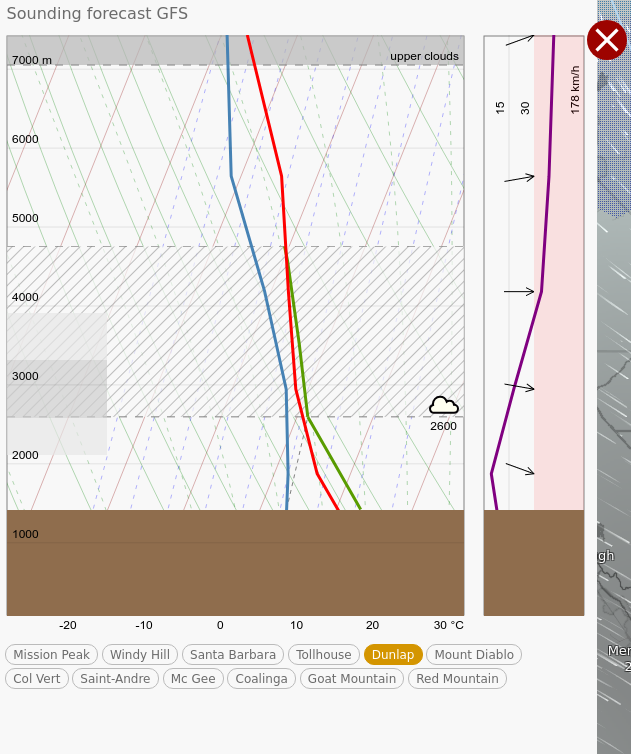Click the '1000' altitude label

click(x=25, y=534)
